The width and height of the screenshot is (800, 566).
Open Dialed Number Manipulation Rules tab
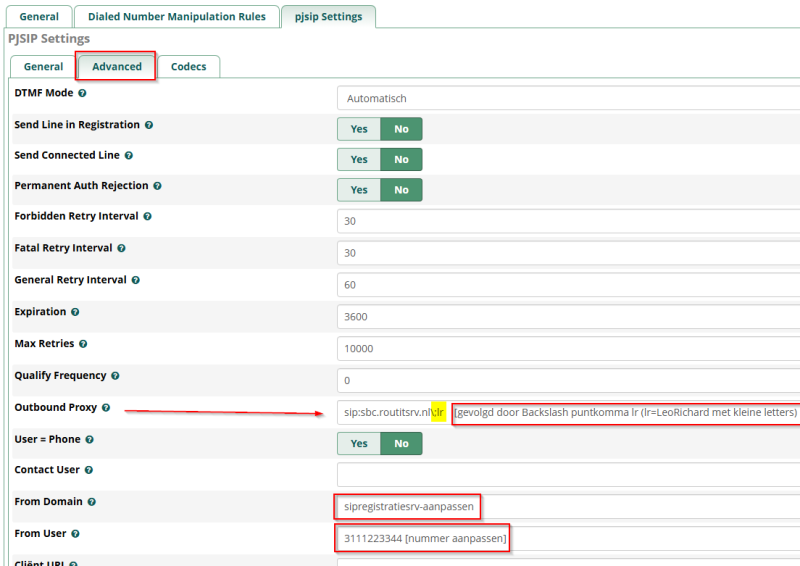(x=176, y=17)
